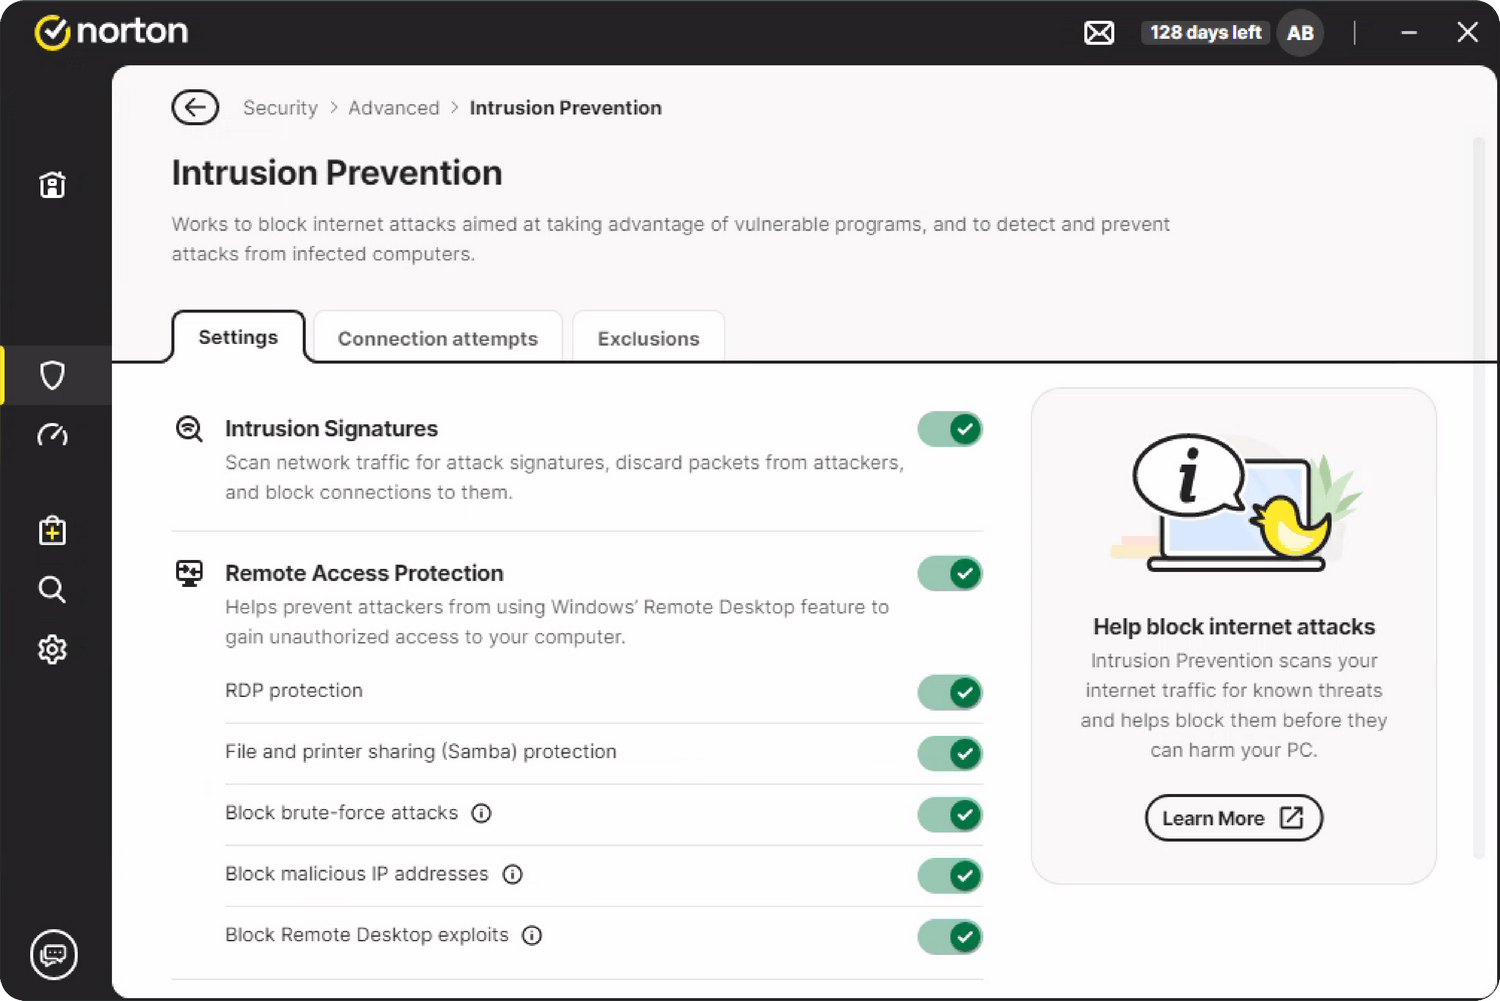Viewport: 1500px width, 1001px height.
Task: Show info for Block brute-force attacks
Action: click(481, 813)
